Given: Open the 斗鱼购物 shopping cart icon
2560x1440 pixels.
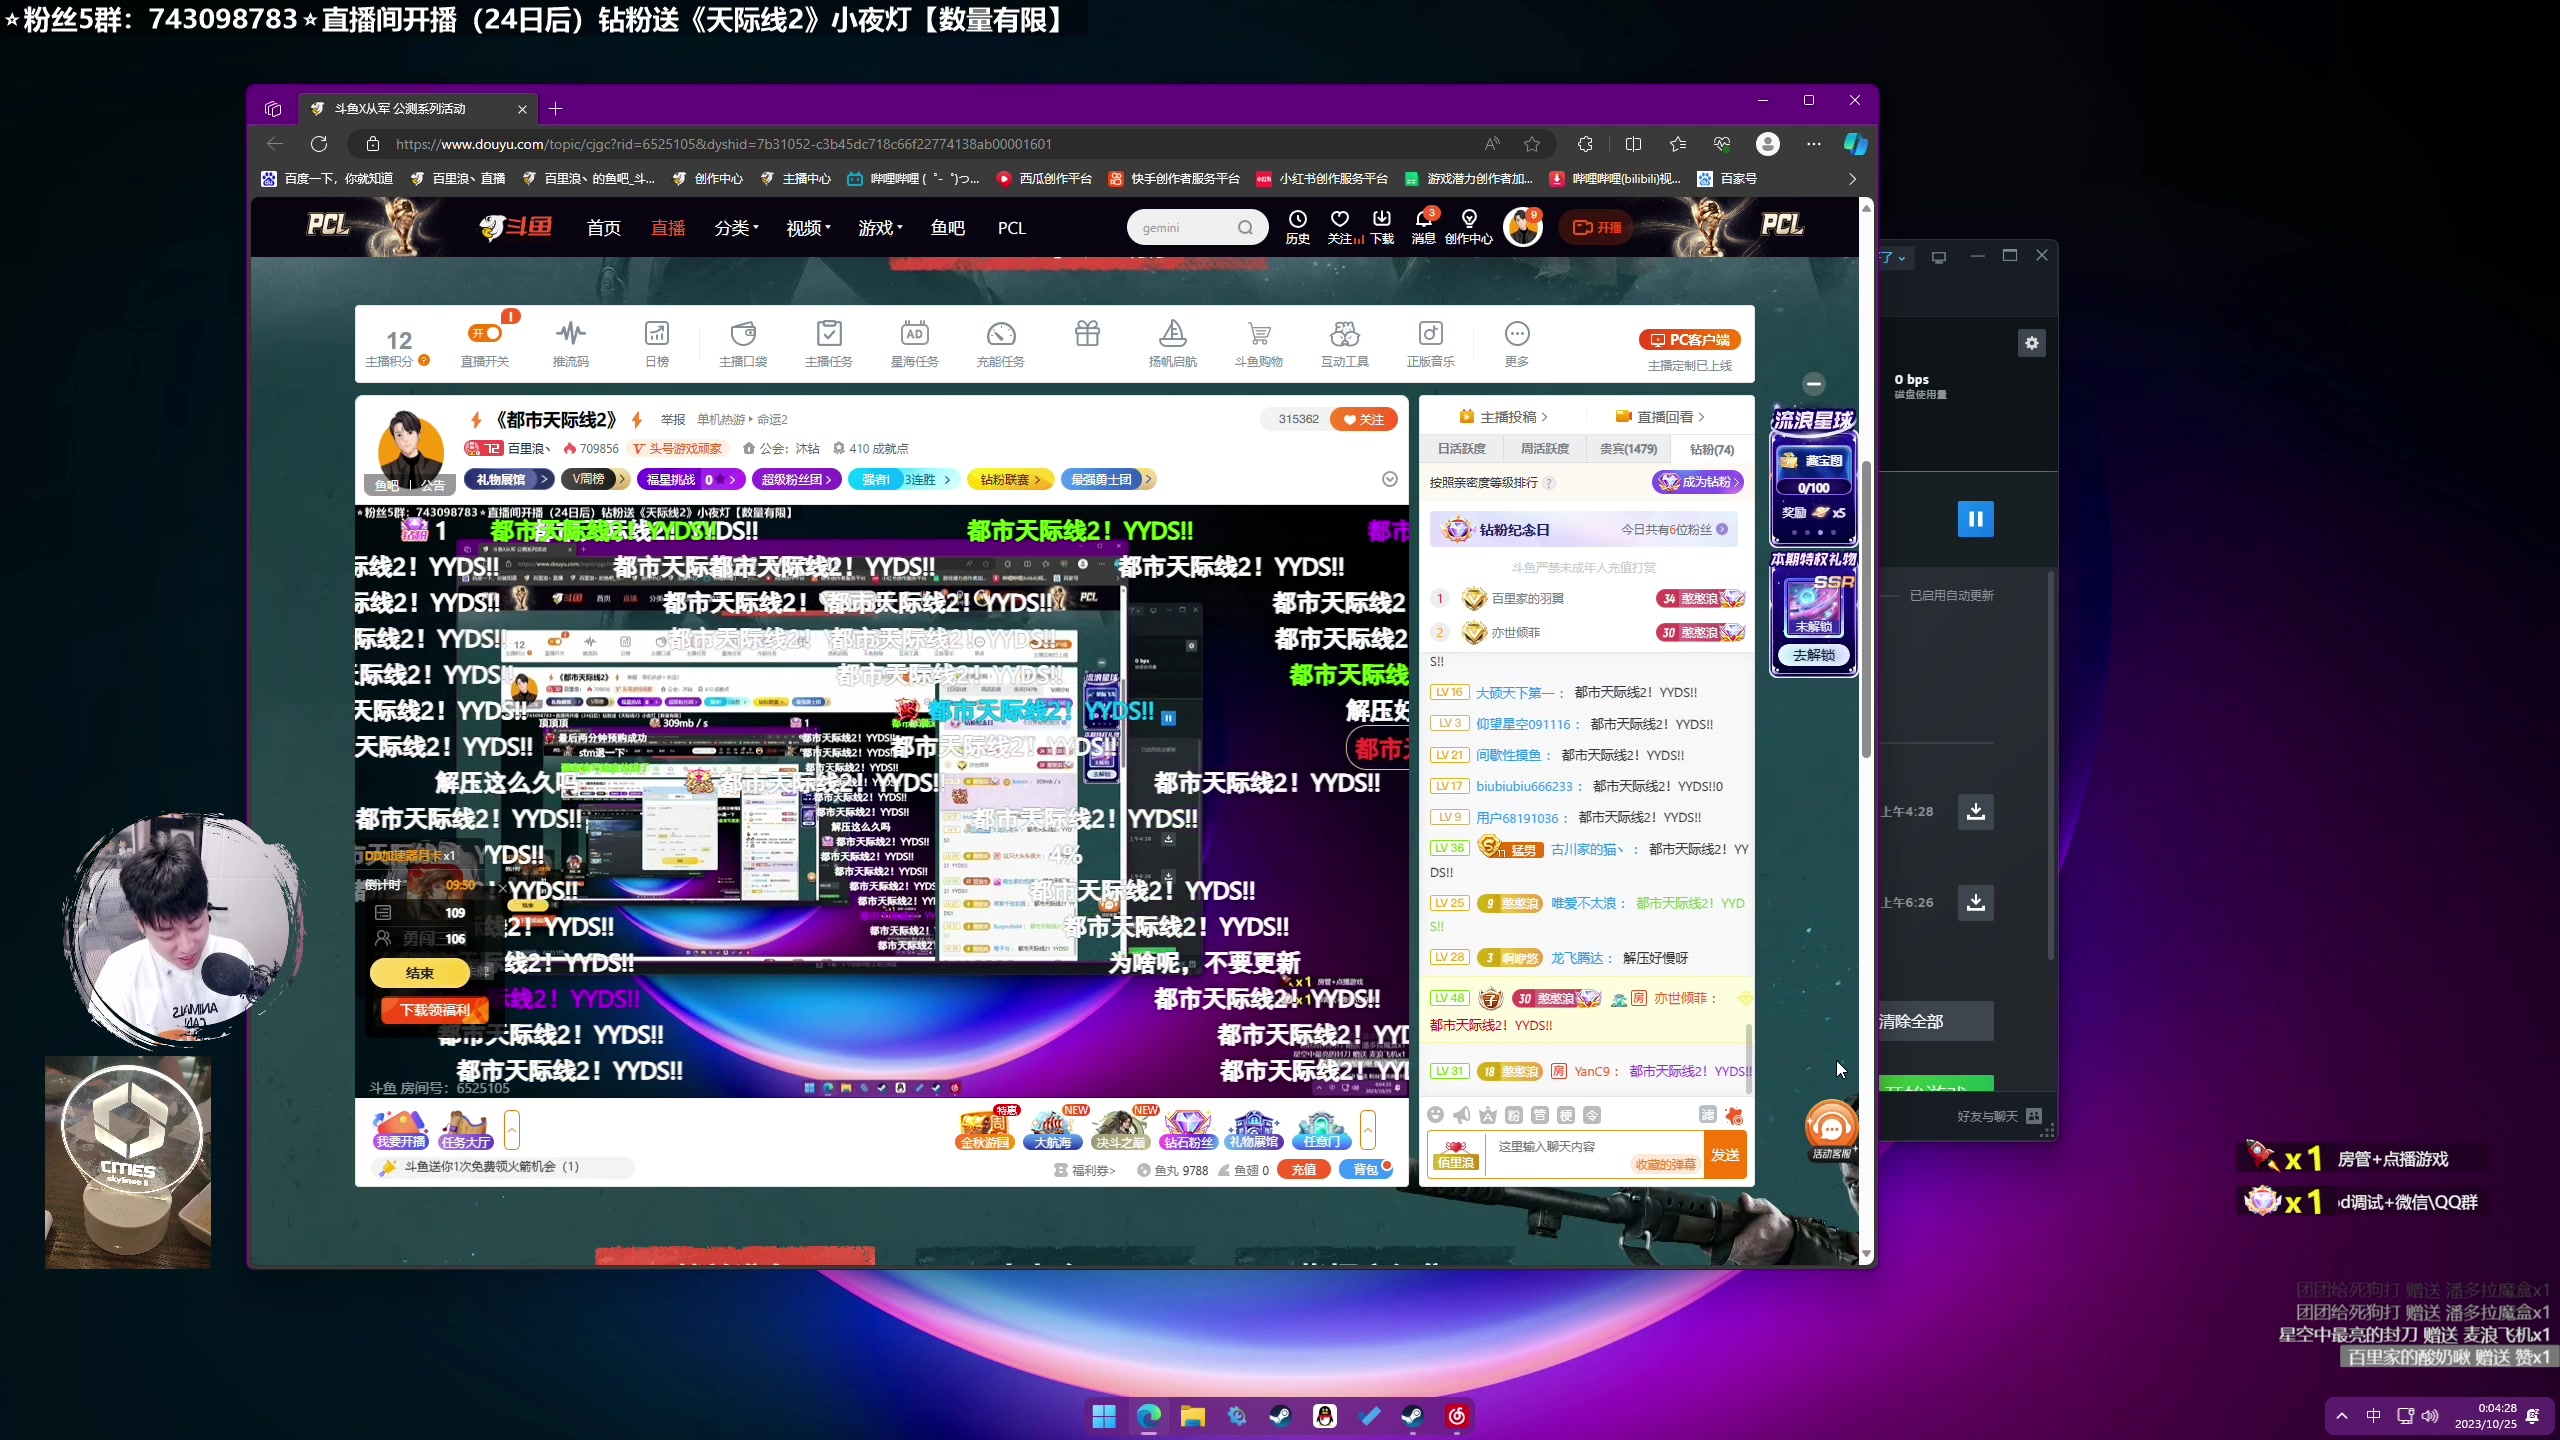Looking at the screenshot, I should [1259, 333].
